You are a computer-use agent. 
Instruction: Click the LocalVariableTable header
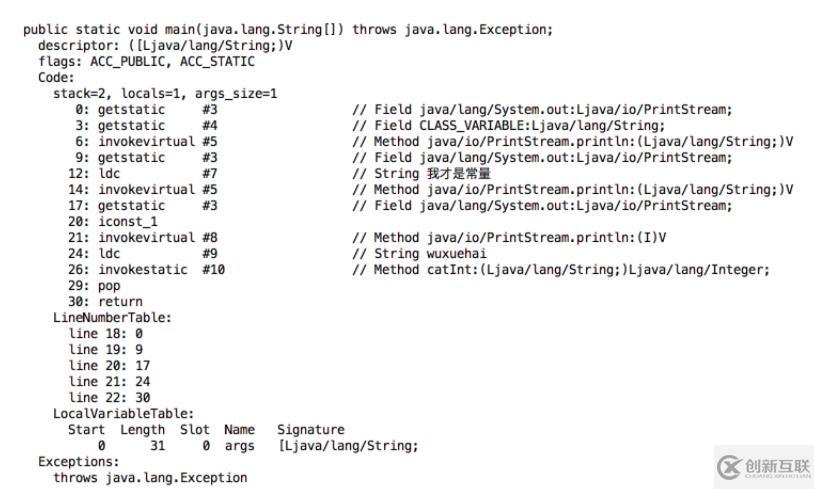pyautogui.click(x=124, y=414)
